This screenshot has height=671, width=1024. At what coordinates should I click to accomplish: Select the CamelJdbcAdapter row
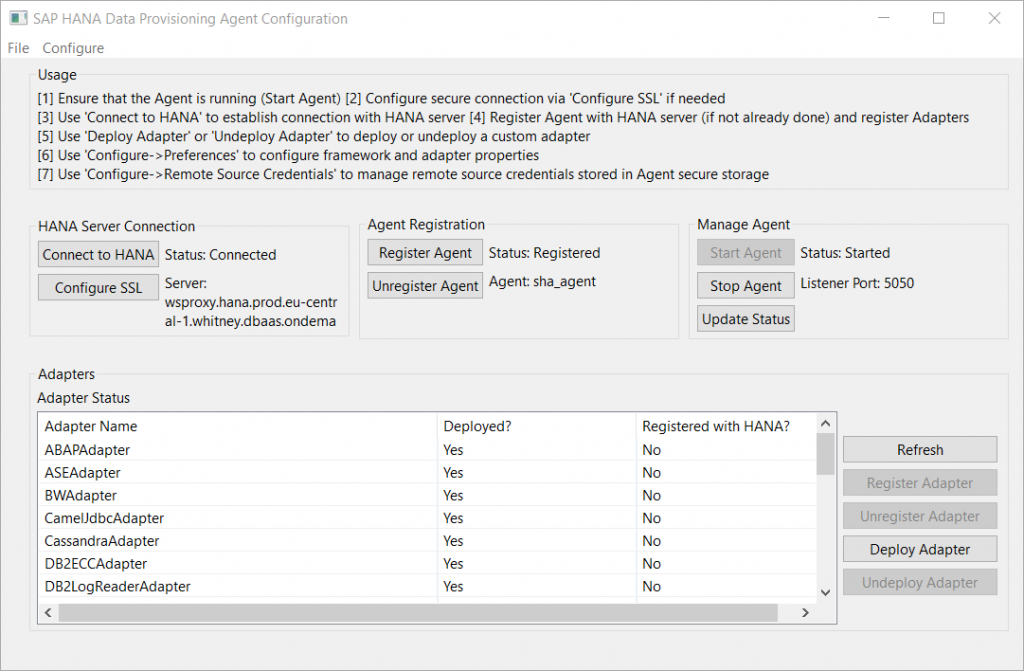tap(427, 518)
